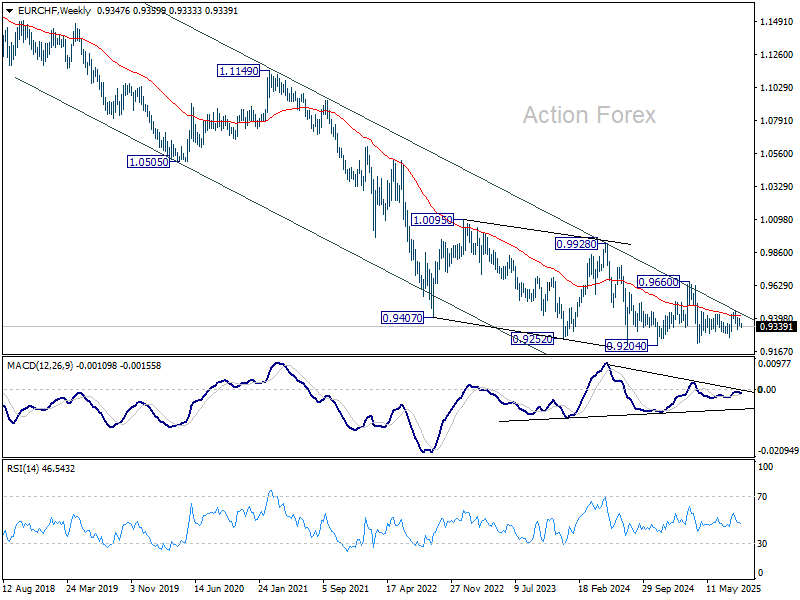Click the 1.0095 price level label
Image resolution: width=800 pixels, height=600 pixels.
tap(431, 220)
